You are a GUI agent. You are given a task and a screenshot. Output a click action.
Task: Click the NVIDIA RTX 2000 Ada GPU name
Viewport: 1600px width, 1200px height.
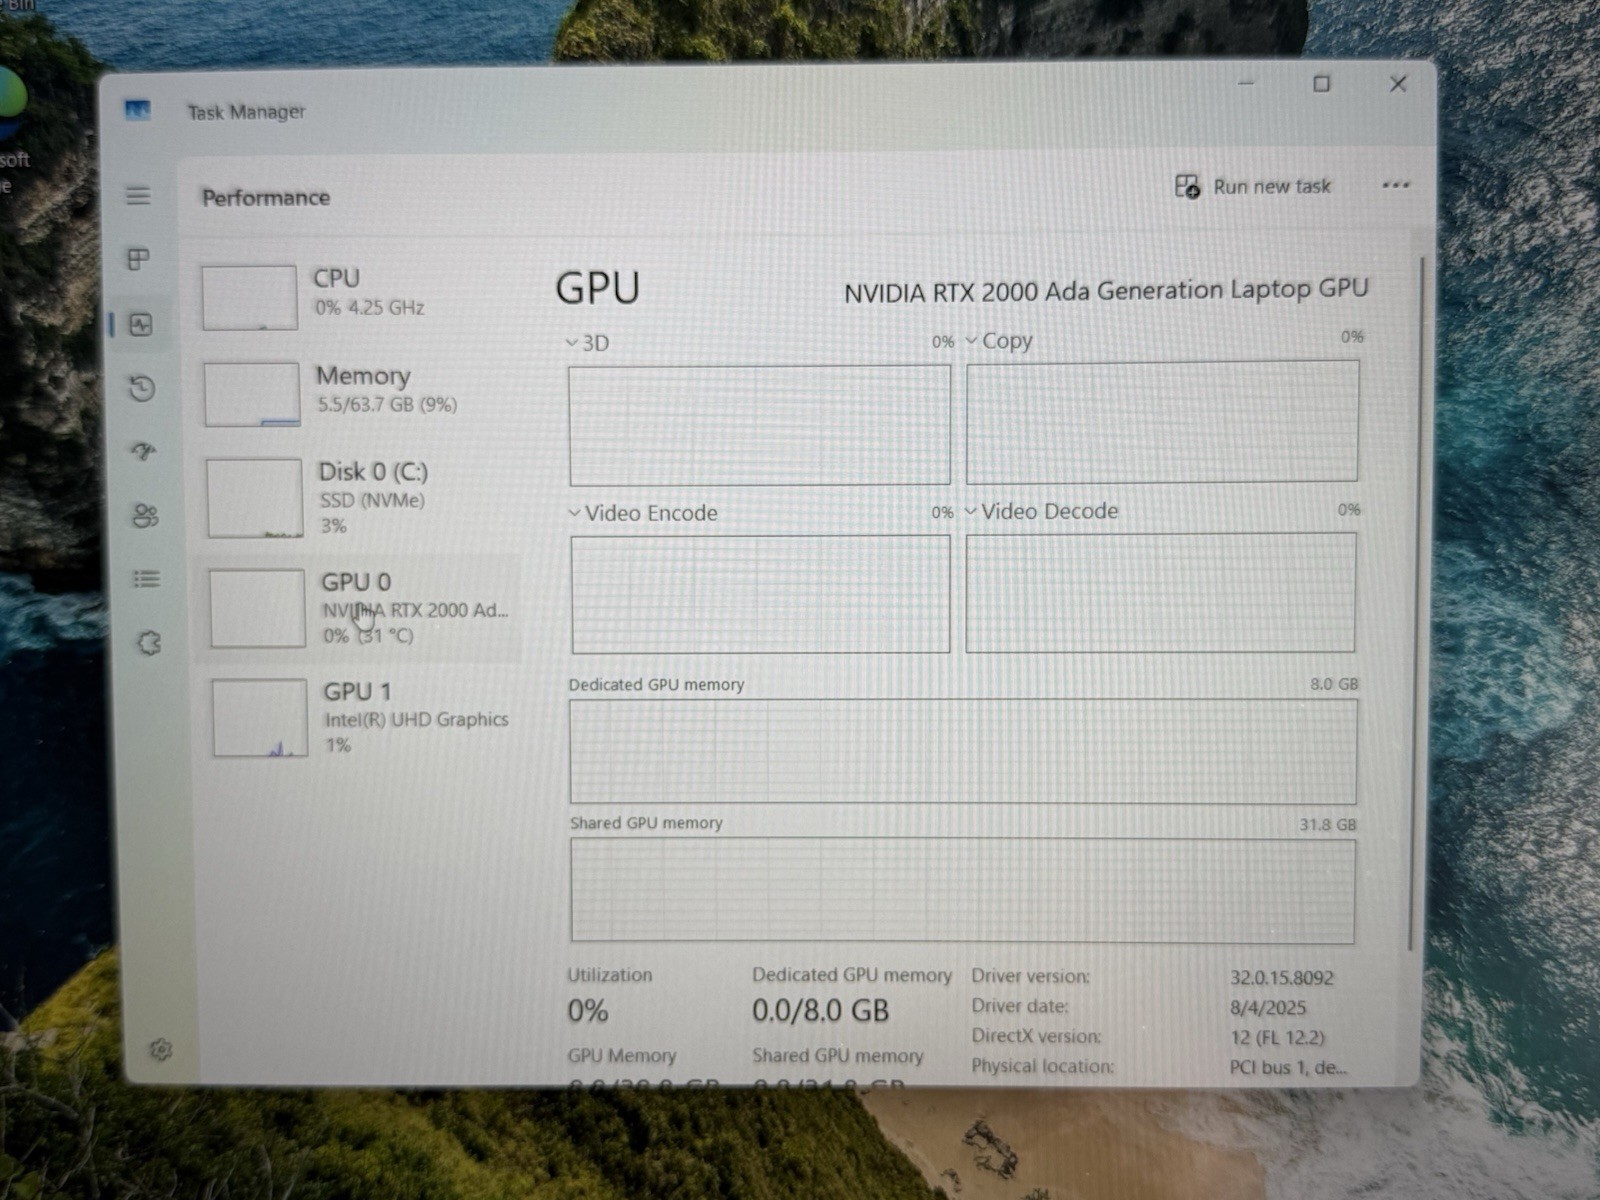point(1106,291)
